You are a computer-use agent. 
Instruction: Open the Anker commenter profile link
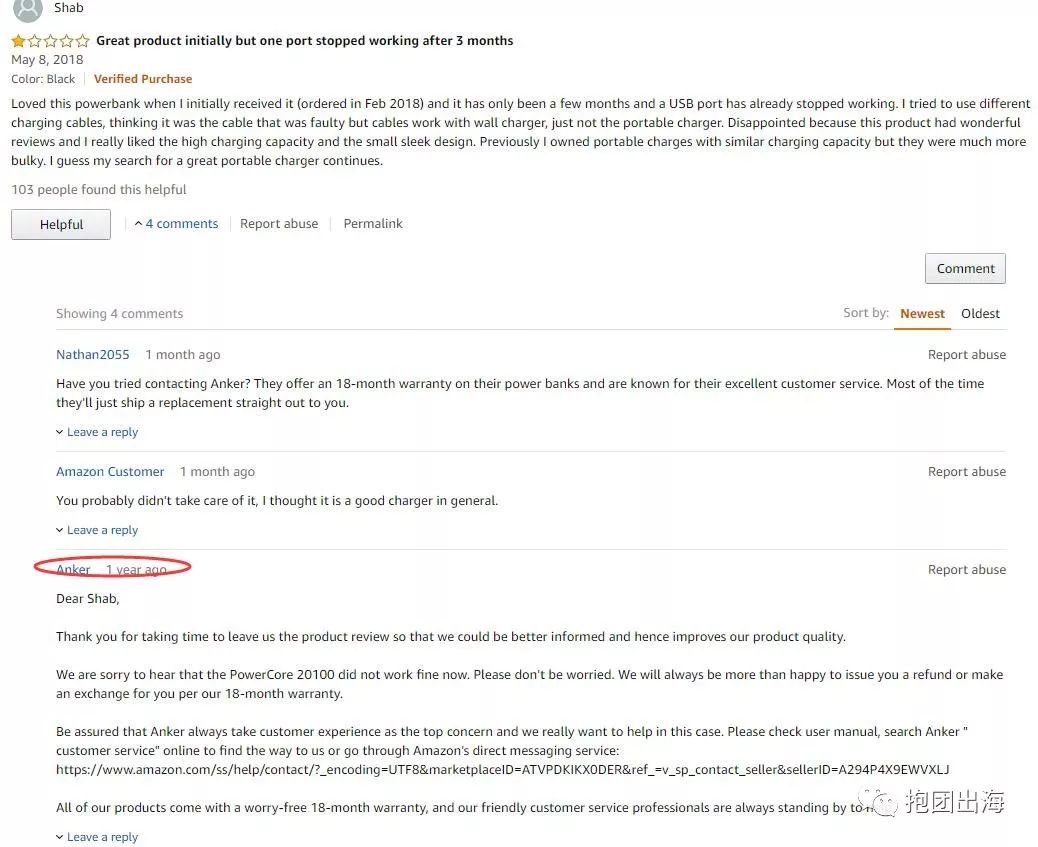click(x=73, y=570)
